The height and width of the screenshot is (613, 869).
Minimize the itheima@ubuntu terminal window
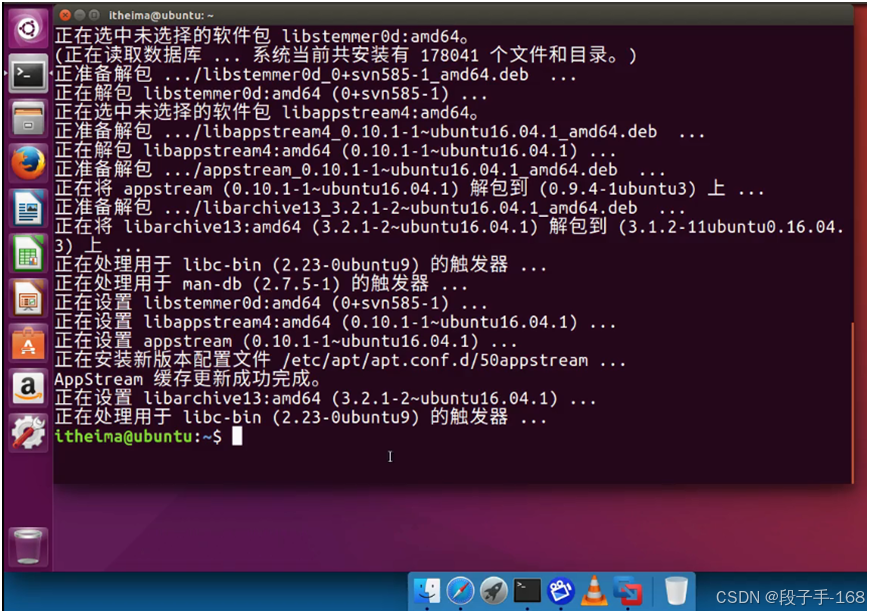click(x=80, y=15)
